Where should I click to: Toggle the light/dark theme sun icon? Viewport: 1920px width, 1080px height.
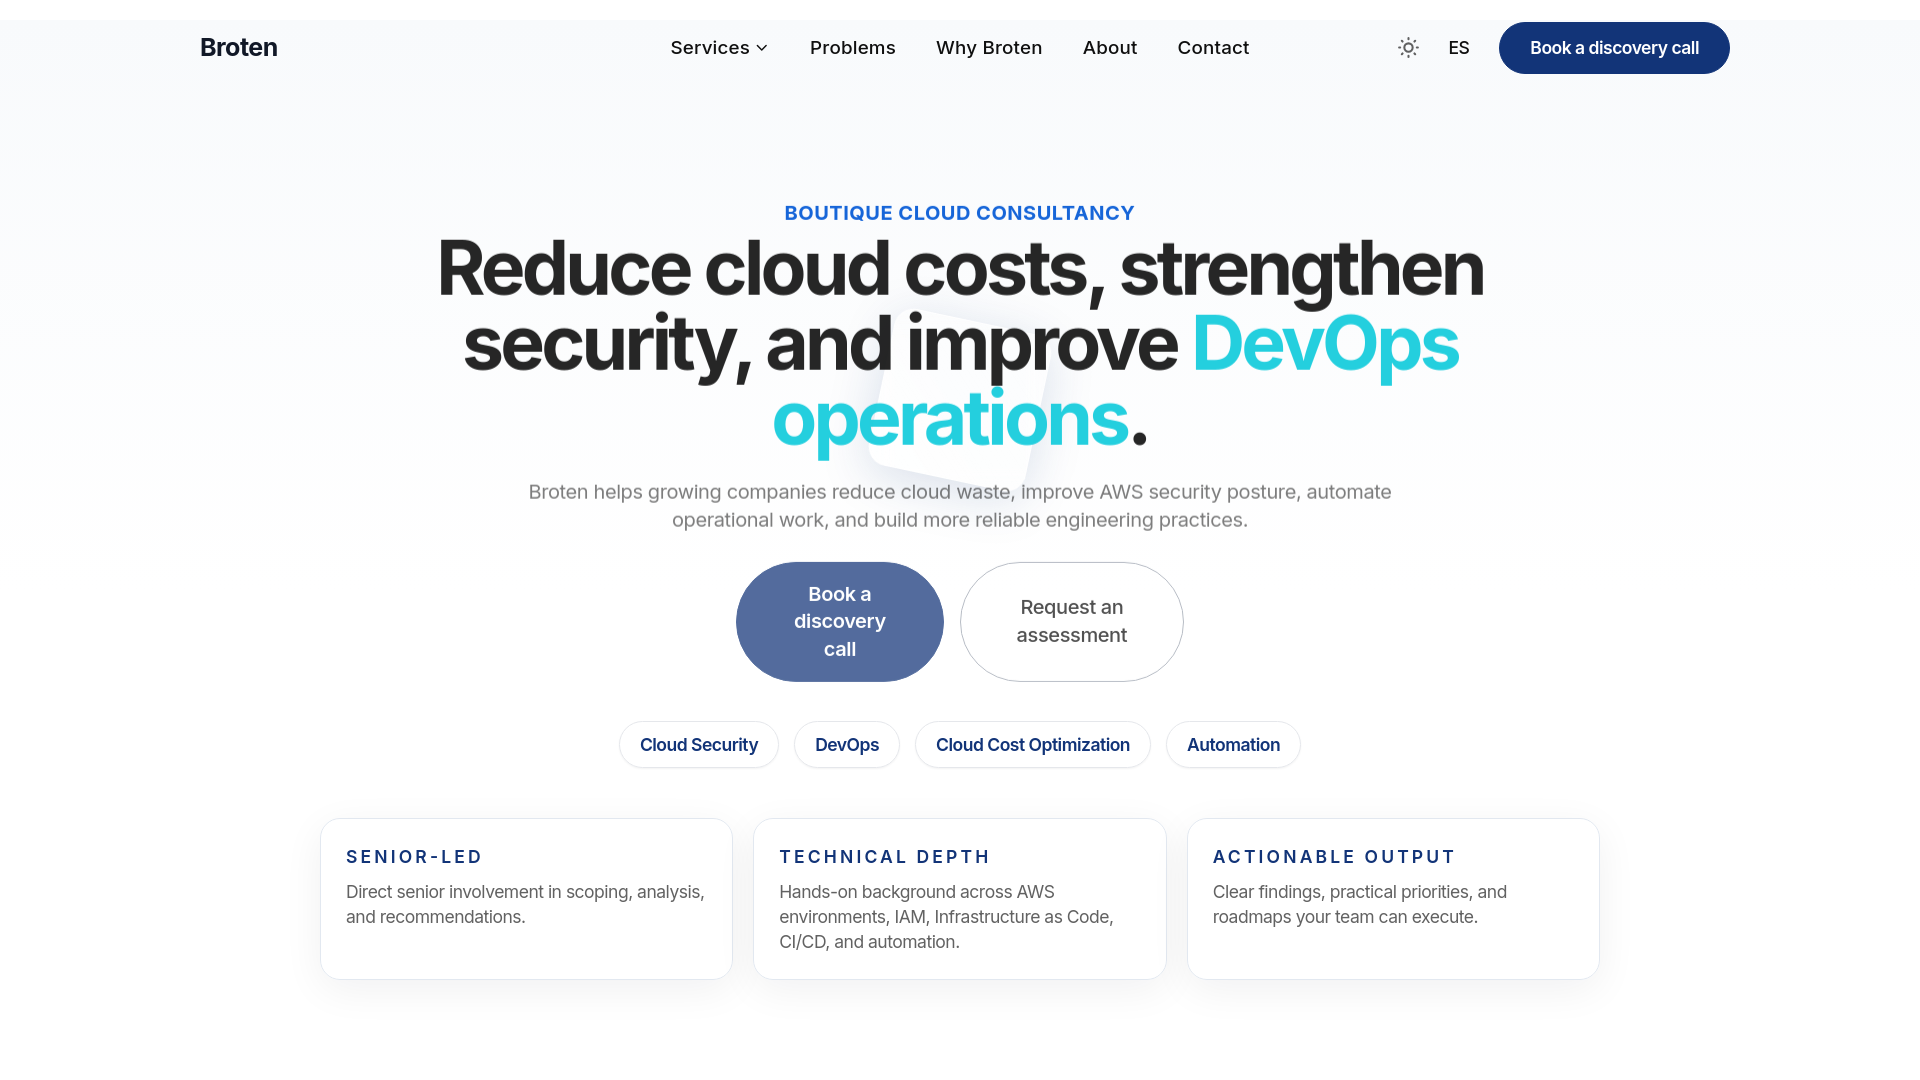tap(1408, 48)
